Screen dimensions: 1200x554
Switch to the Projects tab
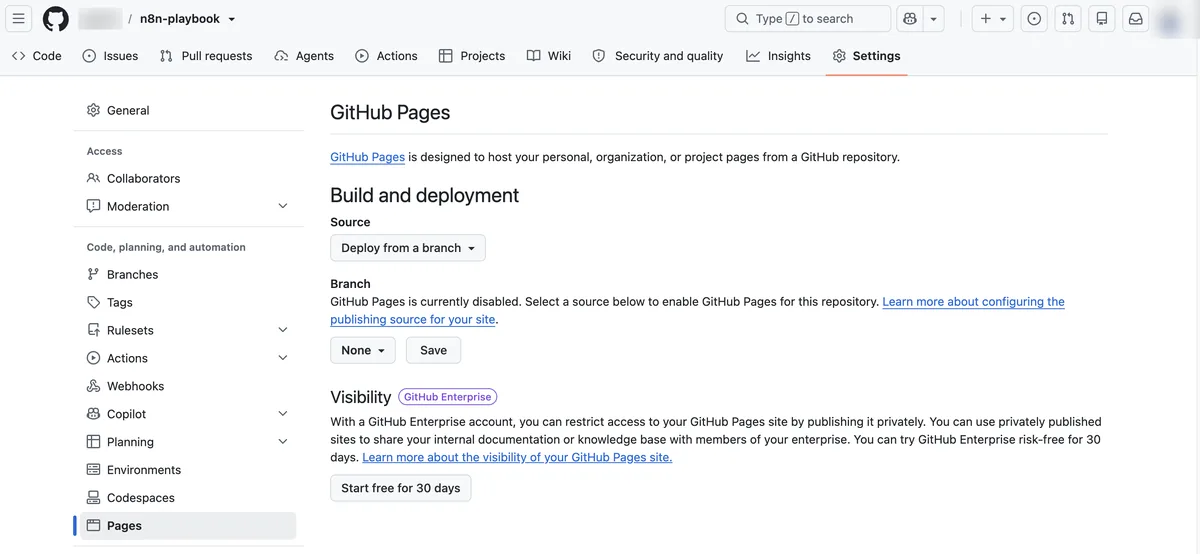pos(472,56)
